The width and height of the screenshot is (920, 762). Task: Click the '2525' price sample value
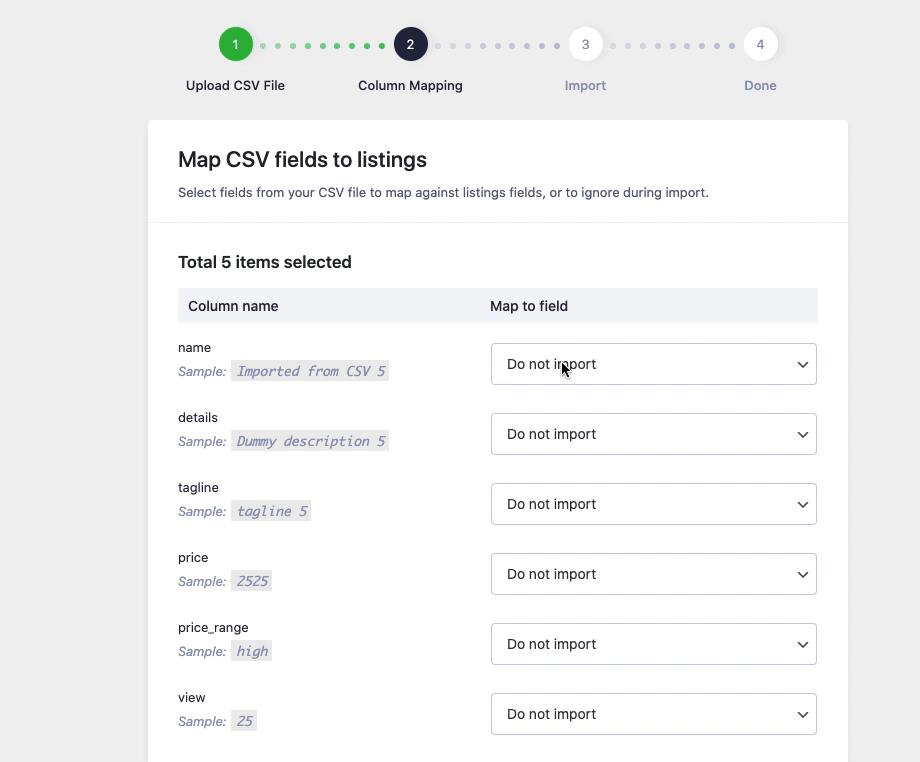pyautogui.click(x=252, y=581)
